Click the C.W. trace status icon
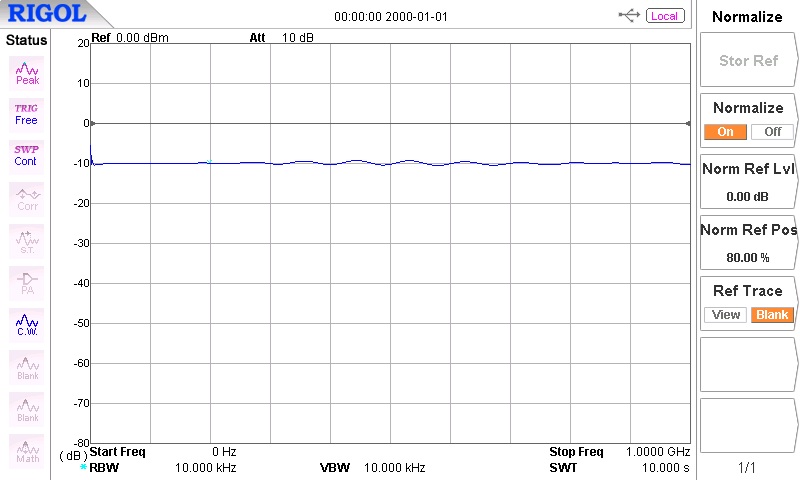Viewport: 800px width, 480px height. point(27,324)
